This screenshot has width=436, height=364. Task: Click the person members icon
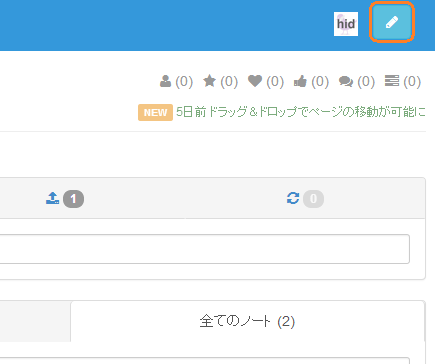coord(165,81)
